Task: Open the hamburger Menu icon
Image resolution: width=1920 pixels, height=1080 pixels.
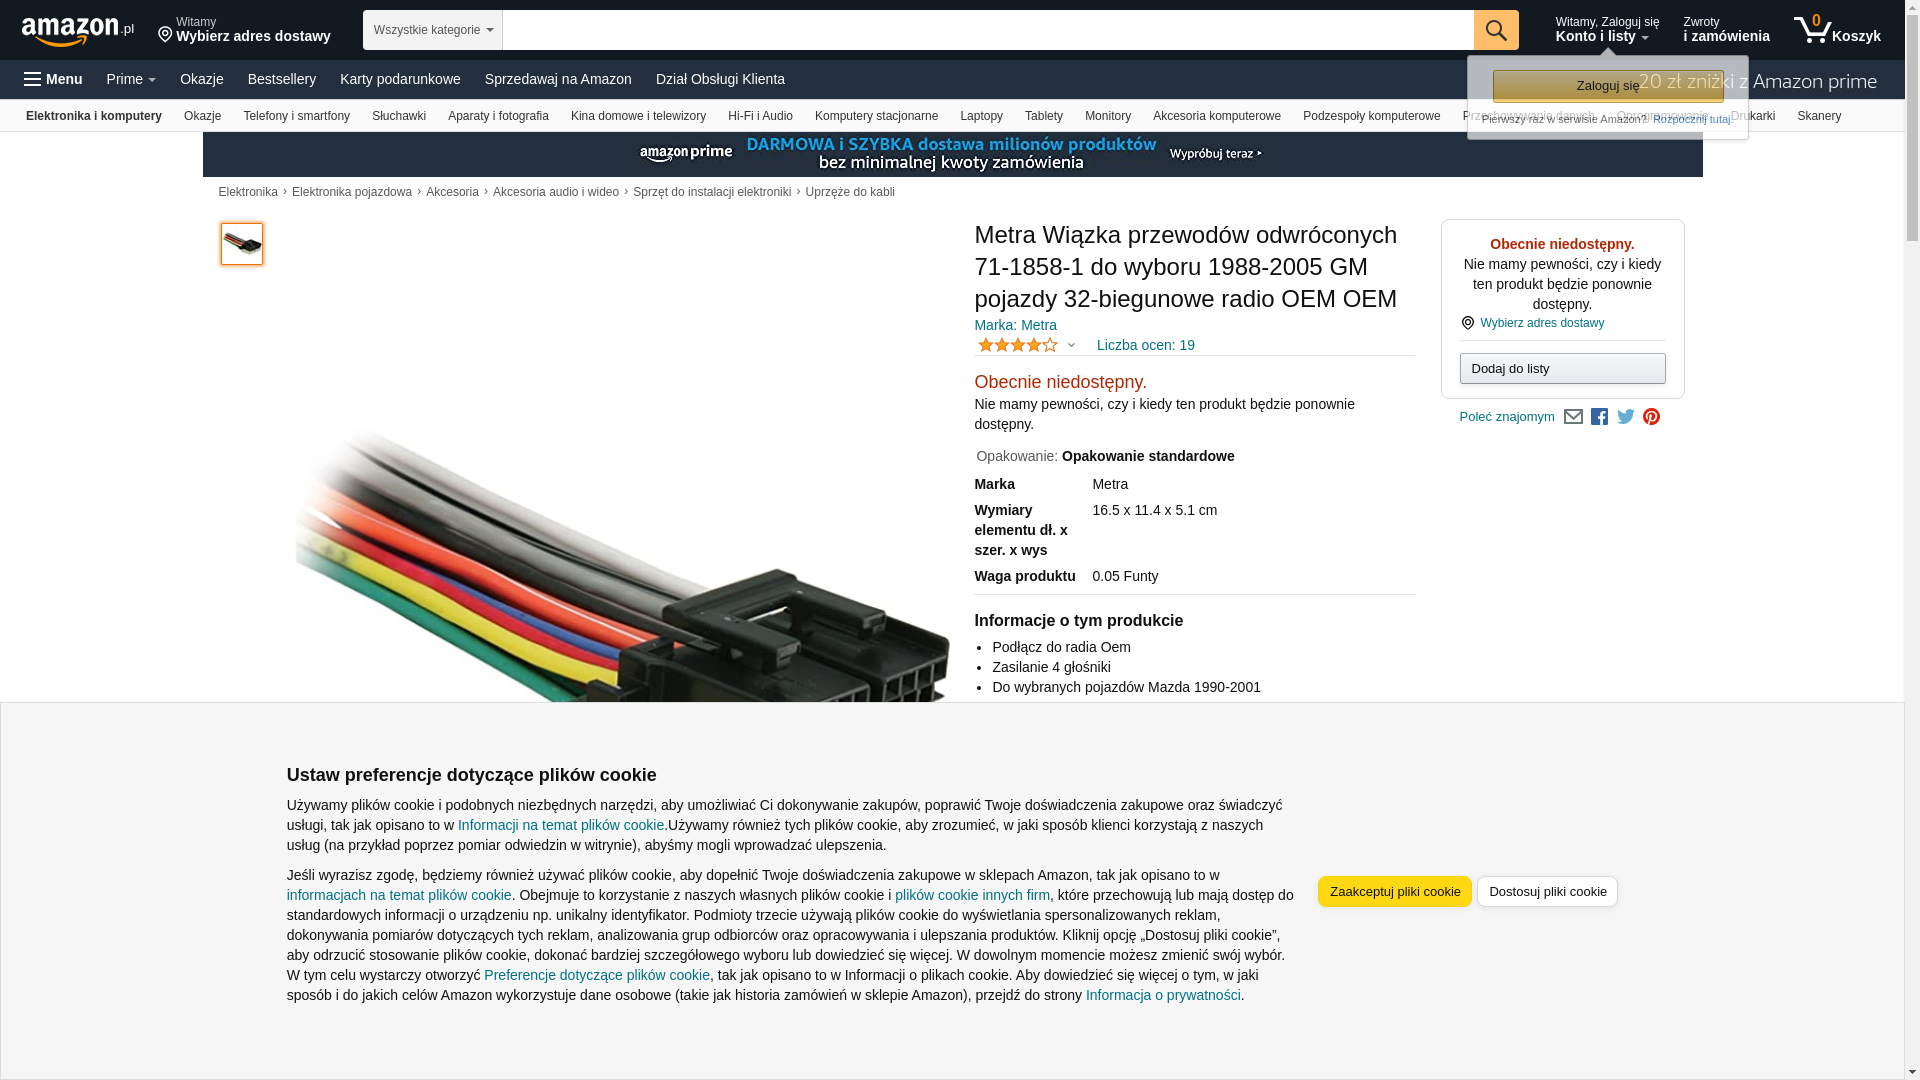Action: click(x=53, y=79)
